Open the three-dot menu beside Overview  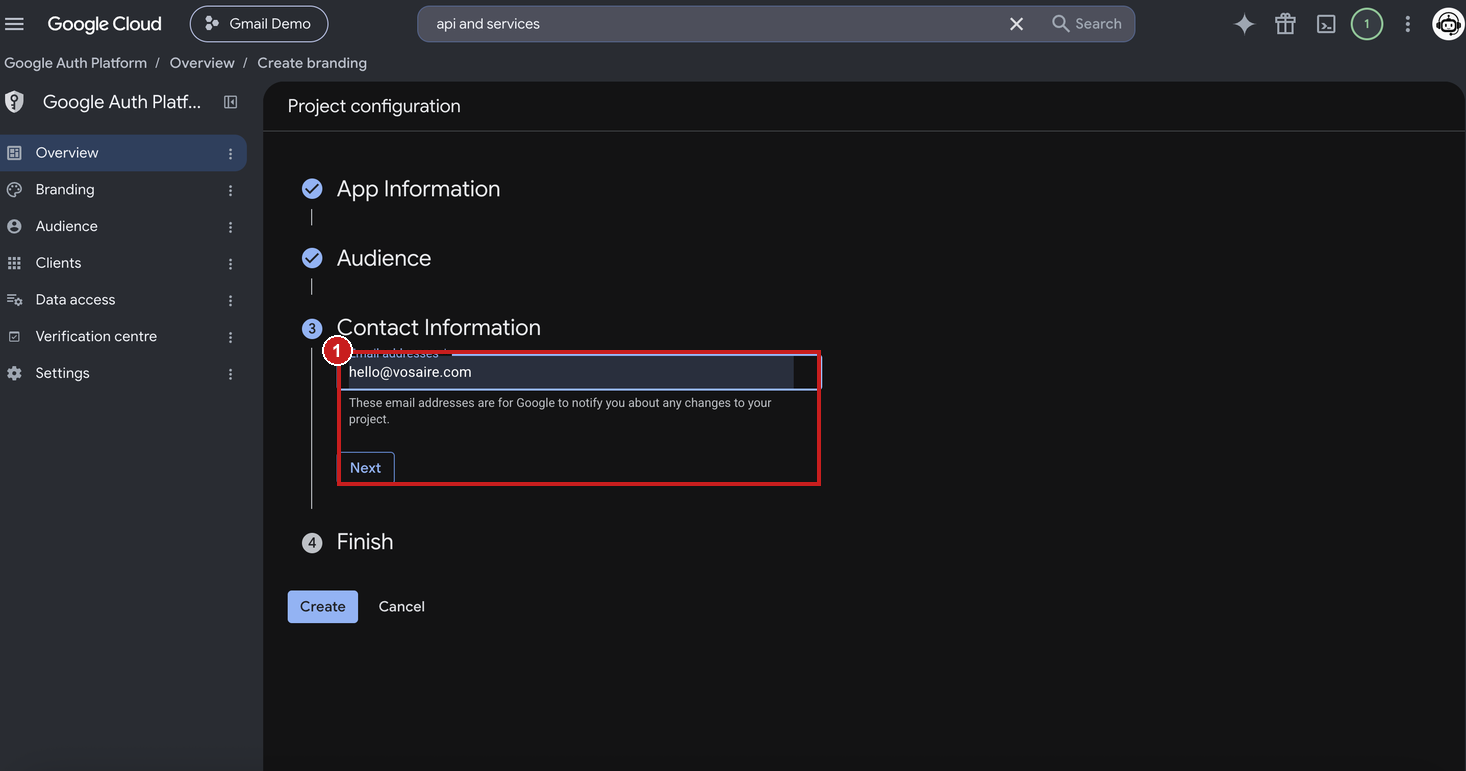pos(230,154)
